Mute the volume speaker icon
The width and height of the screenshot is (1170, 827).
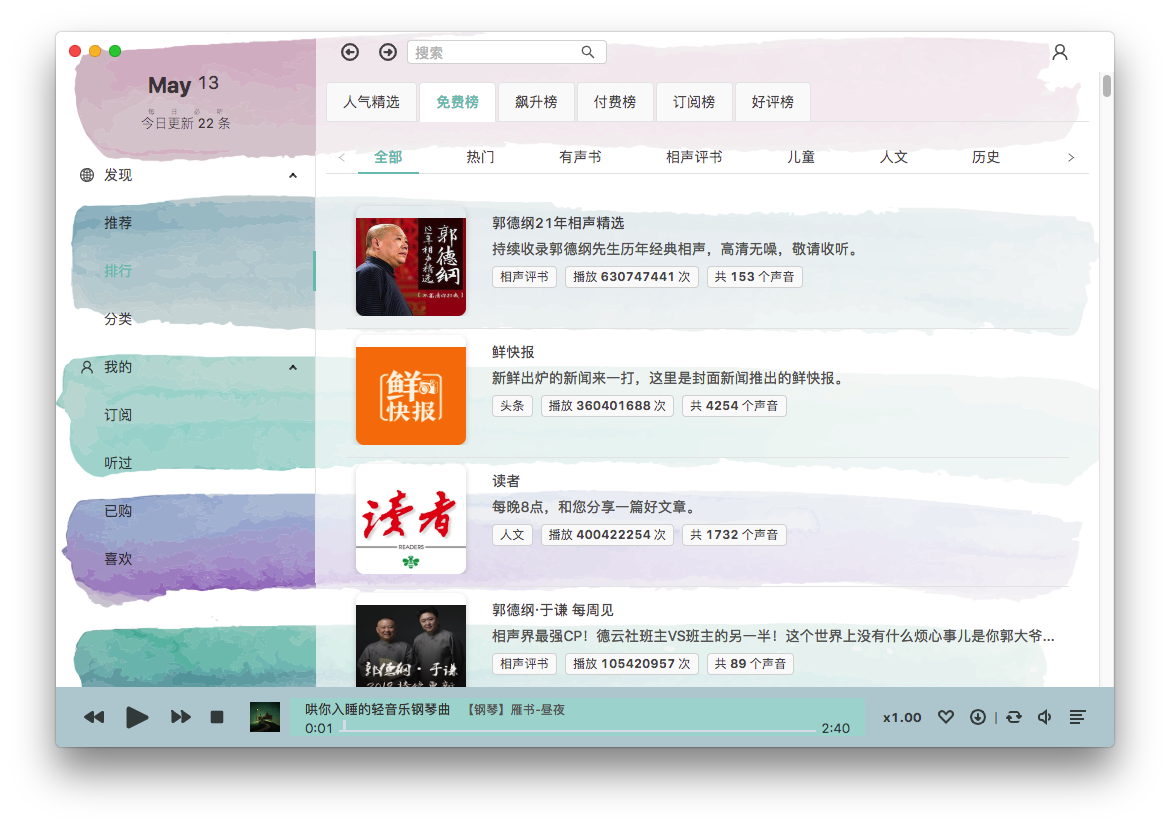point(1045,717)
